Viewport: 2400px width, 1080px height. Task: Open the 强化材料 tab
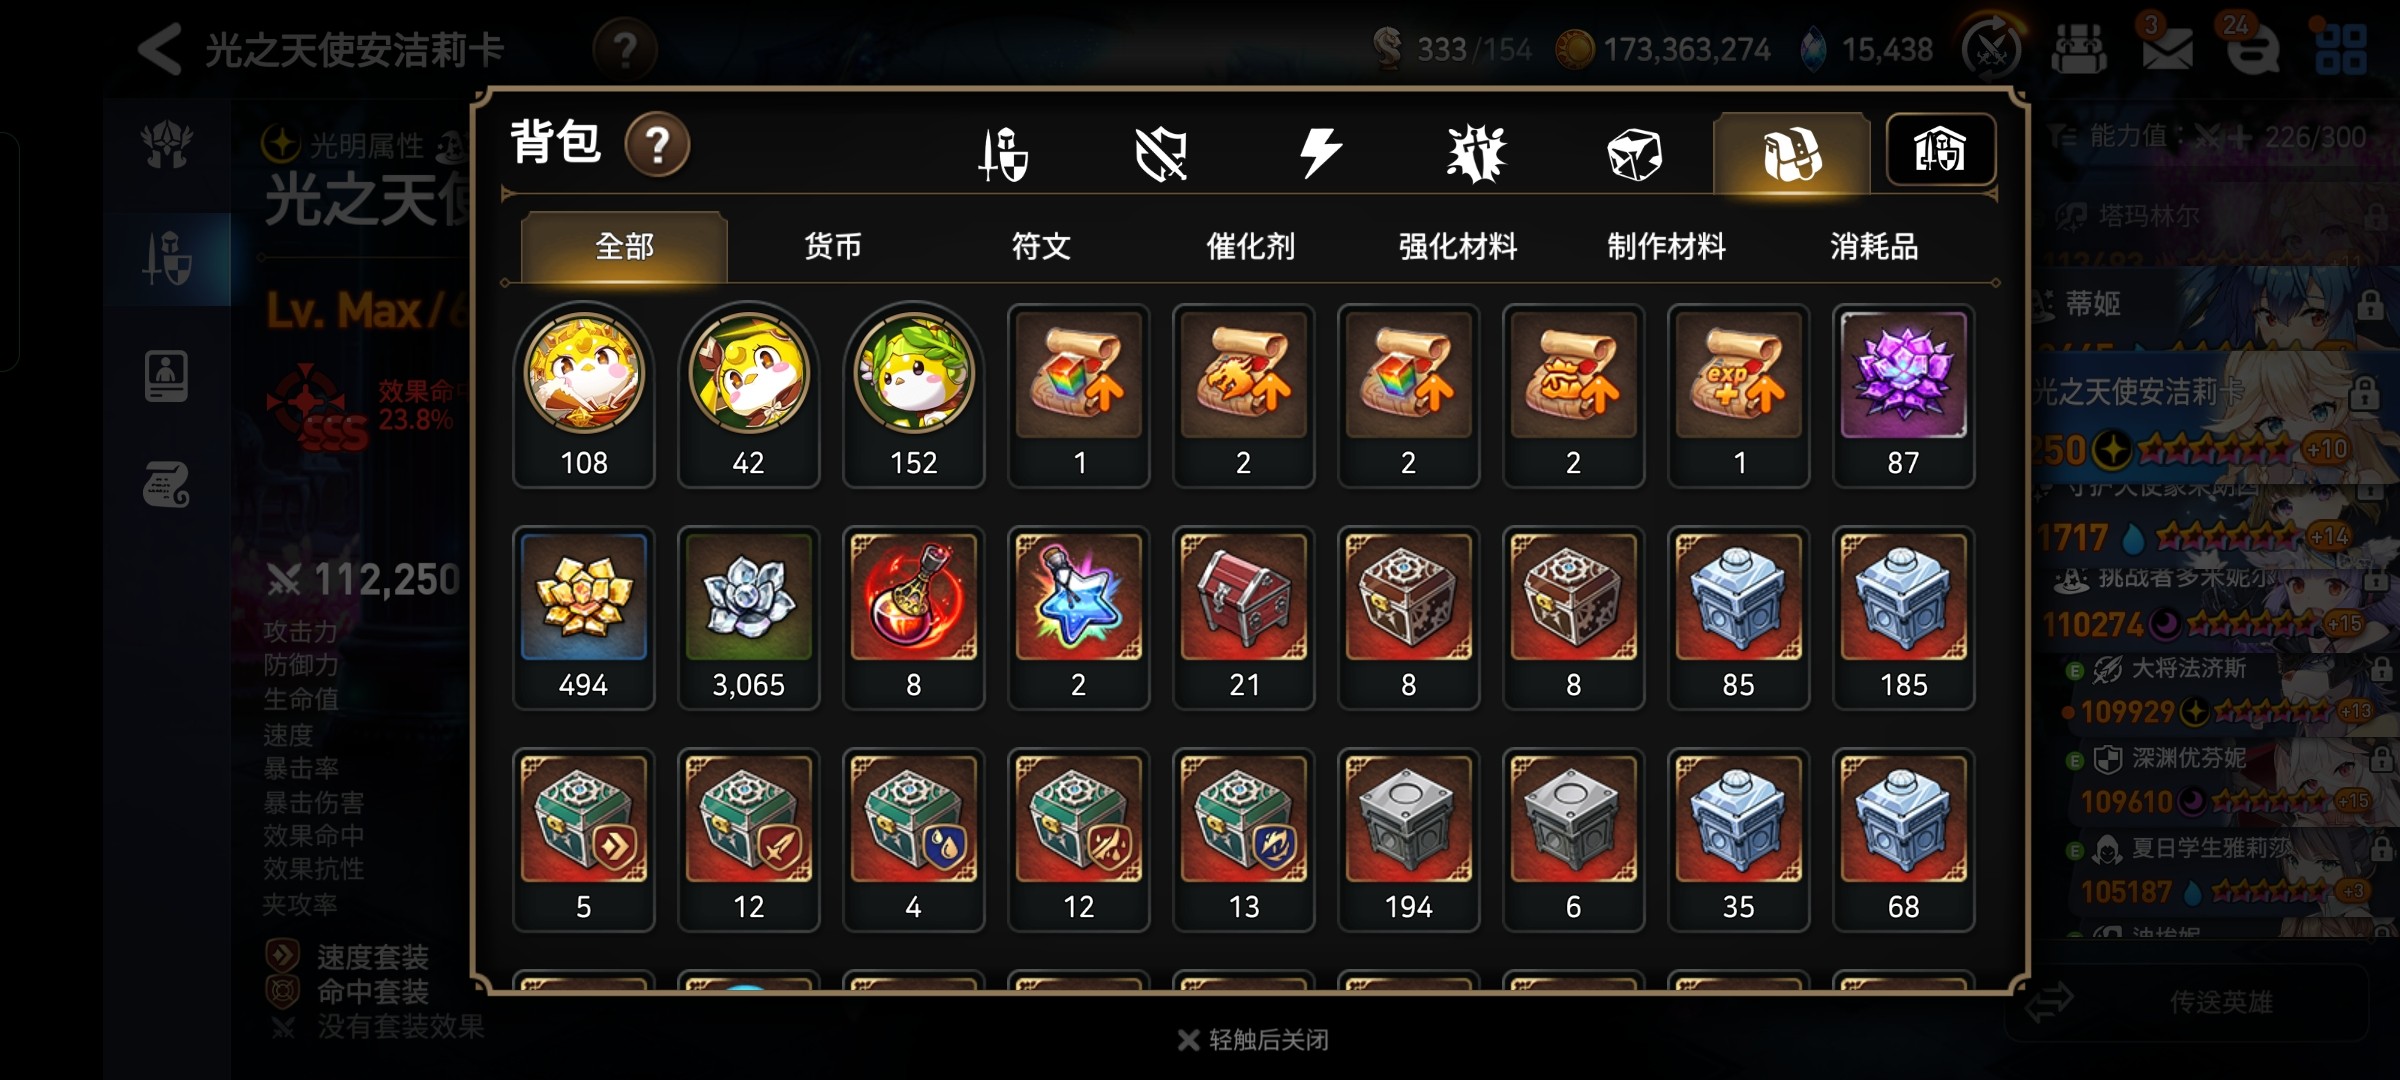click(x=1458, y=246)
